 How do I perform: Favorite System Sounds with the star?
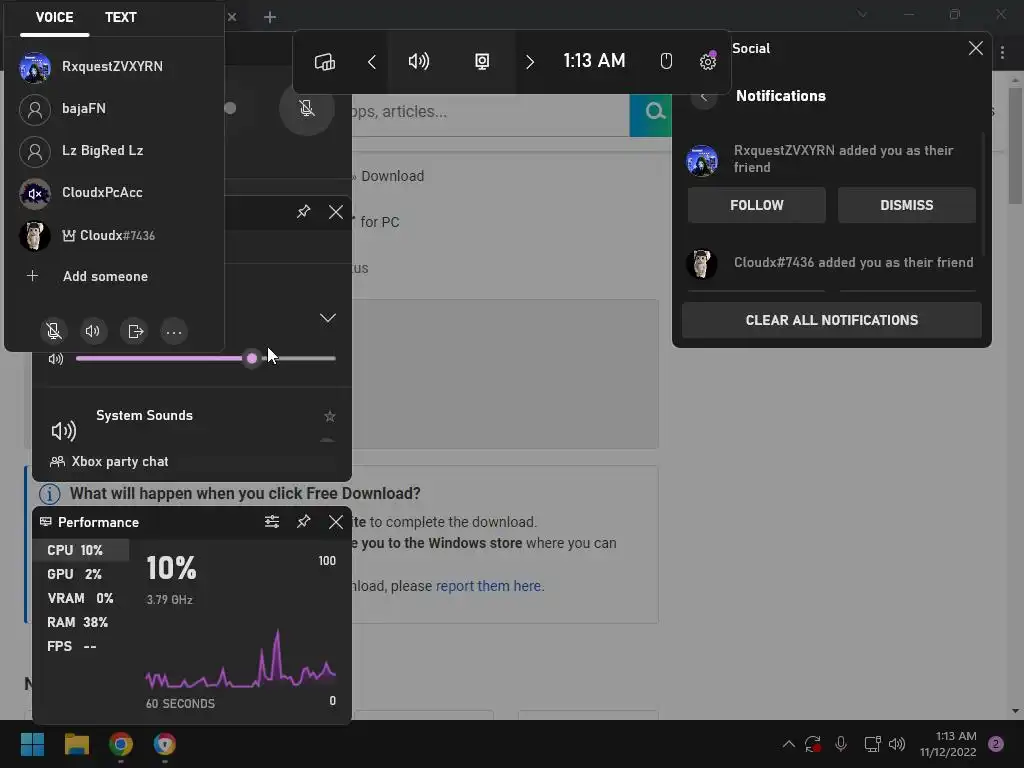[x=330, y=416]
